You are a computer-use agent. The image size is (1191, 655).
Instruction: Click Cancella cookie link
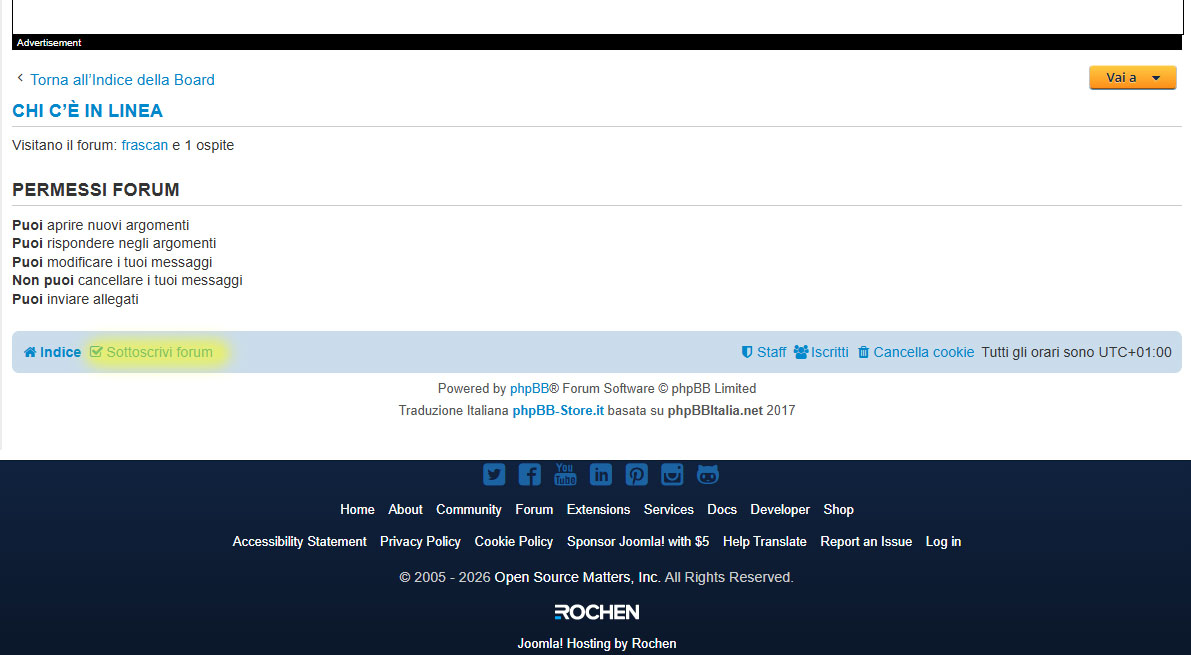916,352
